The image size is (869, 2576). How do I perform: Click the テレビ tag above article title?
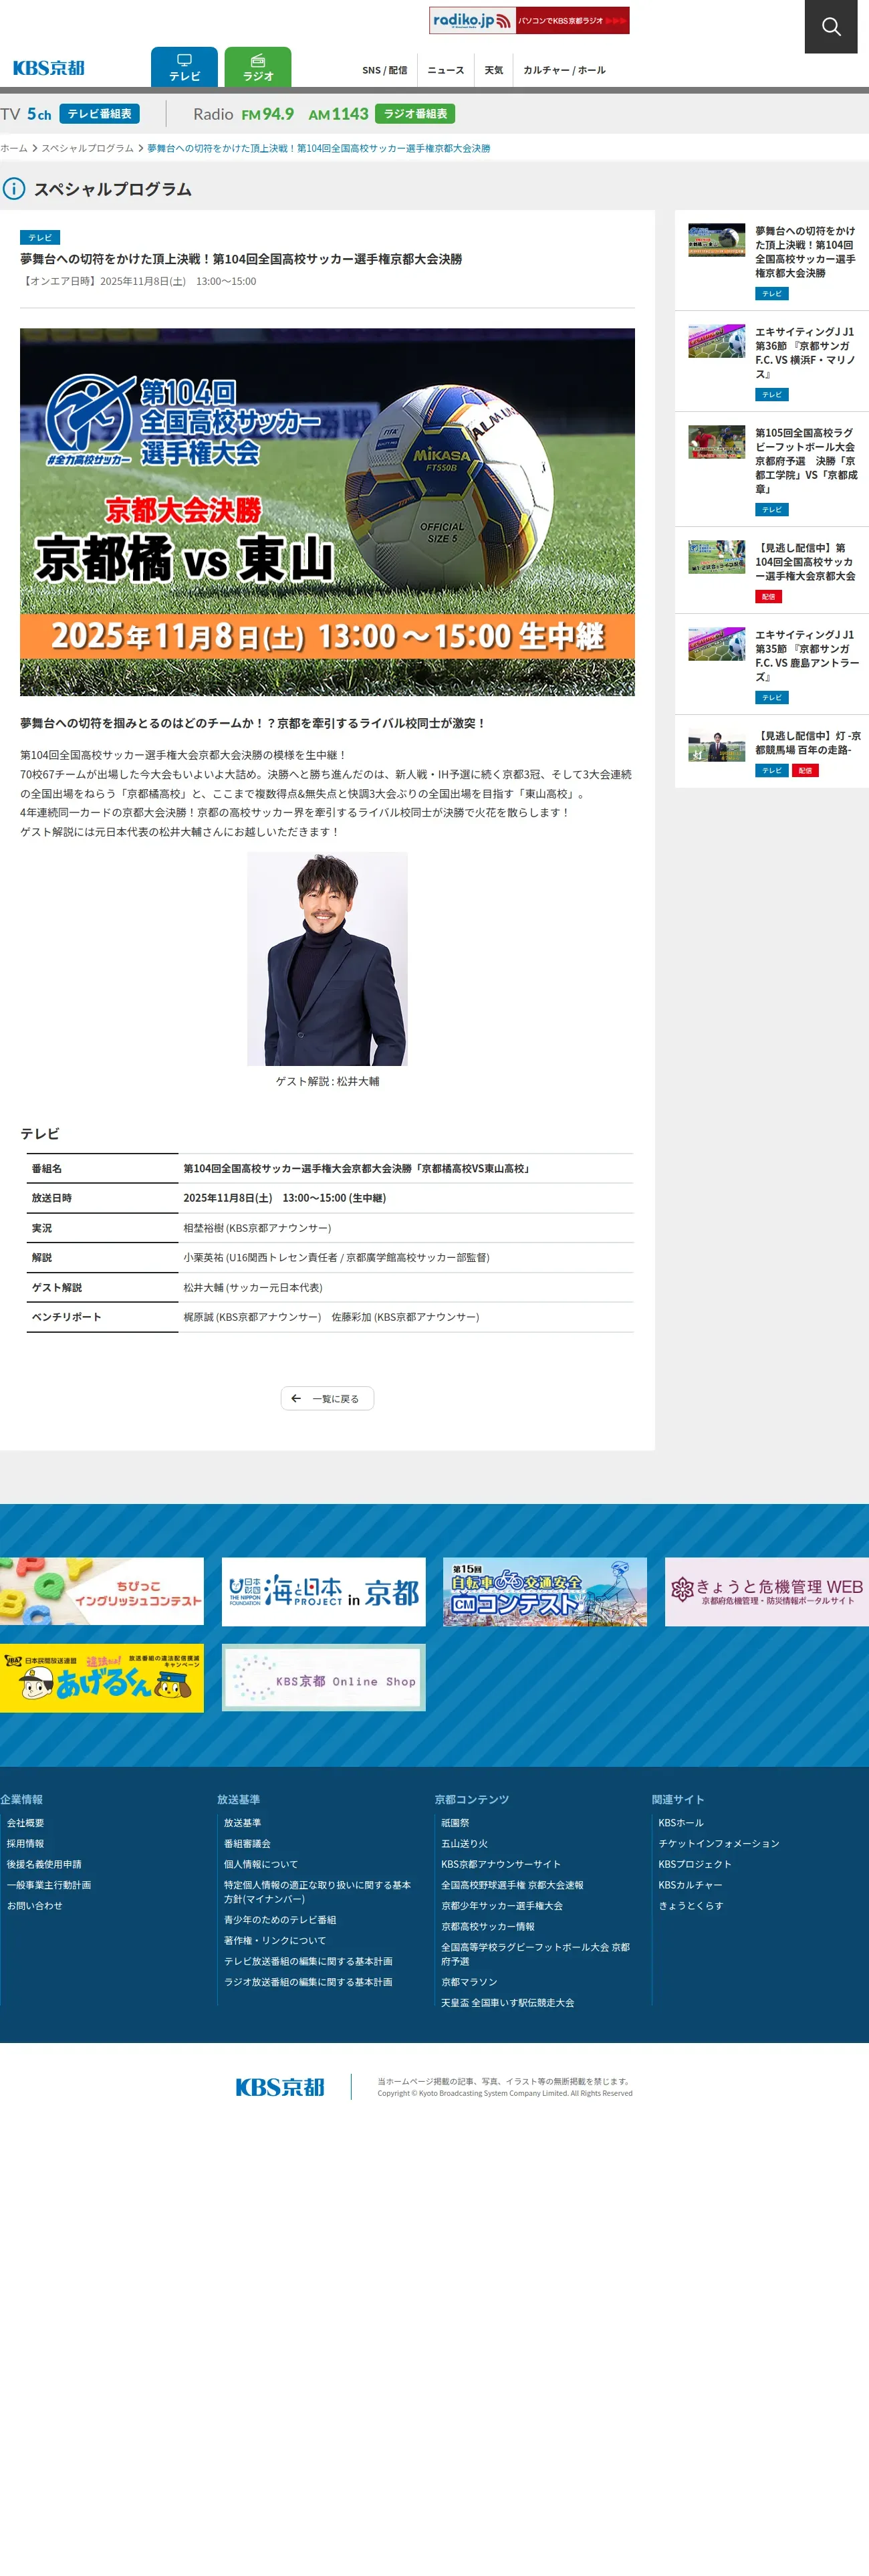click(x=40, y=238)
